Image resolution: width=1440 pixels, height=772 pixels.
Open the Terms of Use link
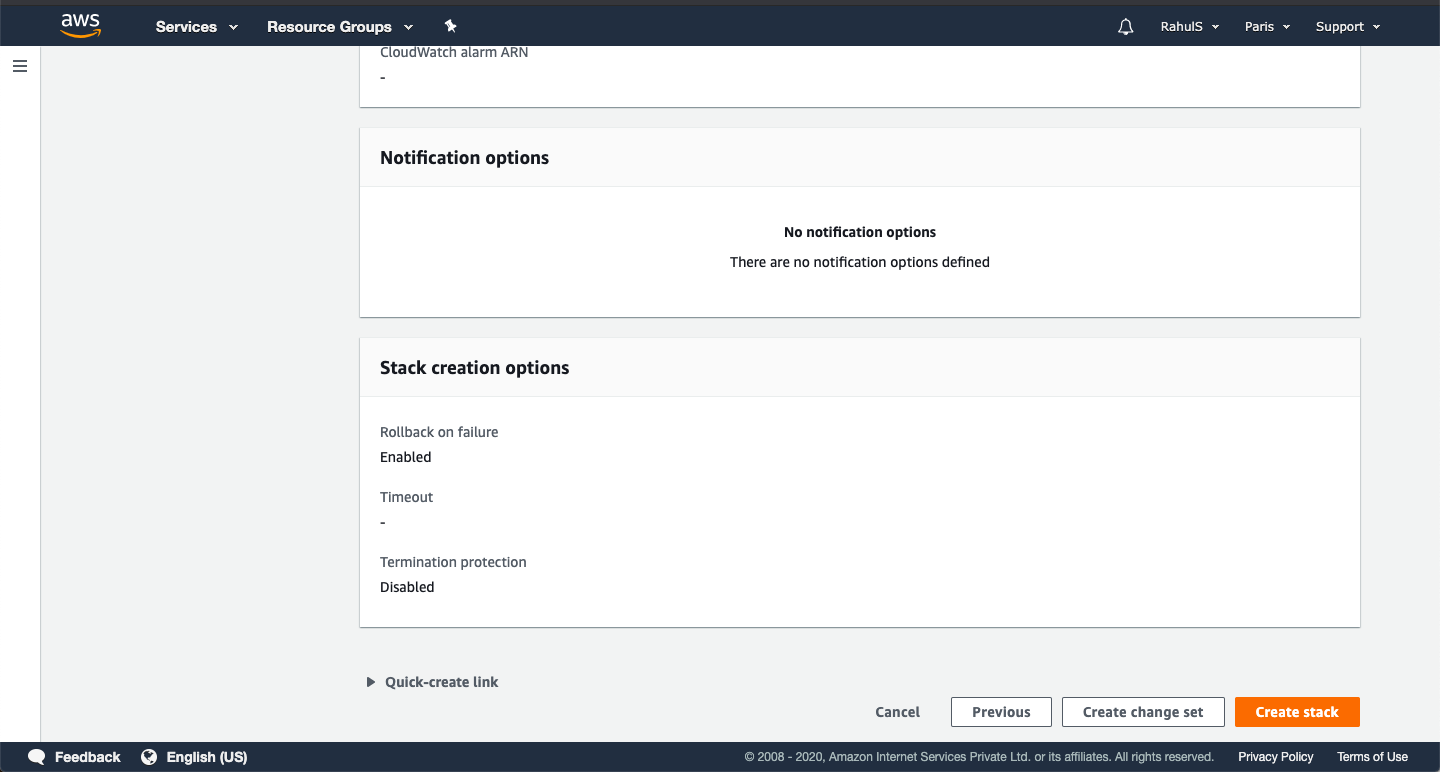click(1372, 757)
